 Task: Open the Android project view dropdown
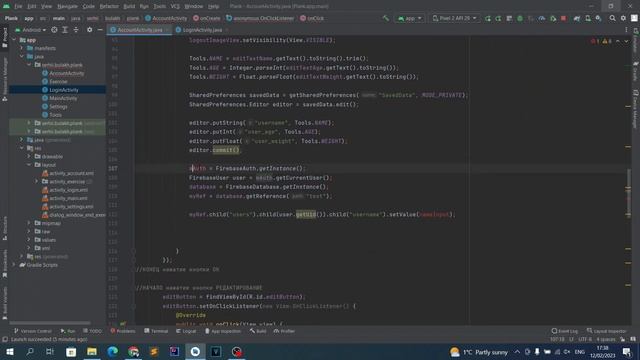(31, 30)
